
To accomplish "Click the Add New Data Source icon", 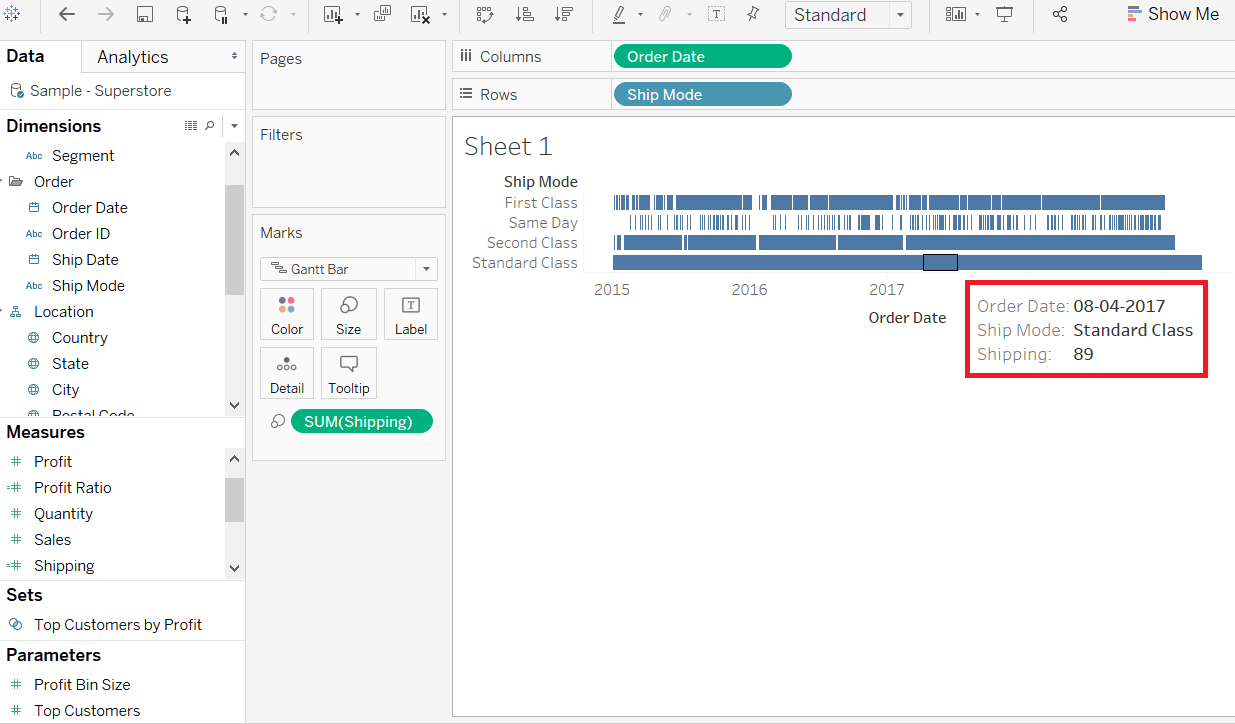I will (183, 14).
